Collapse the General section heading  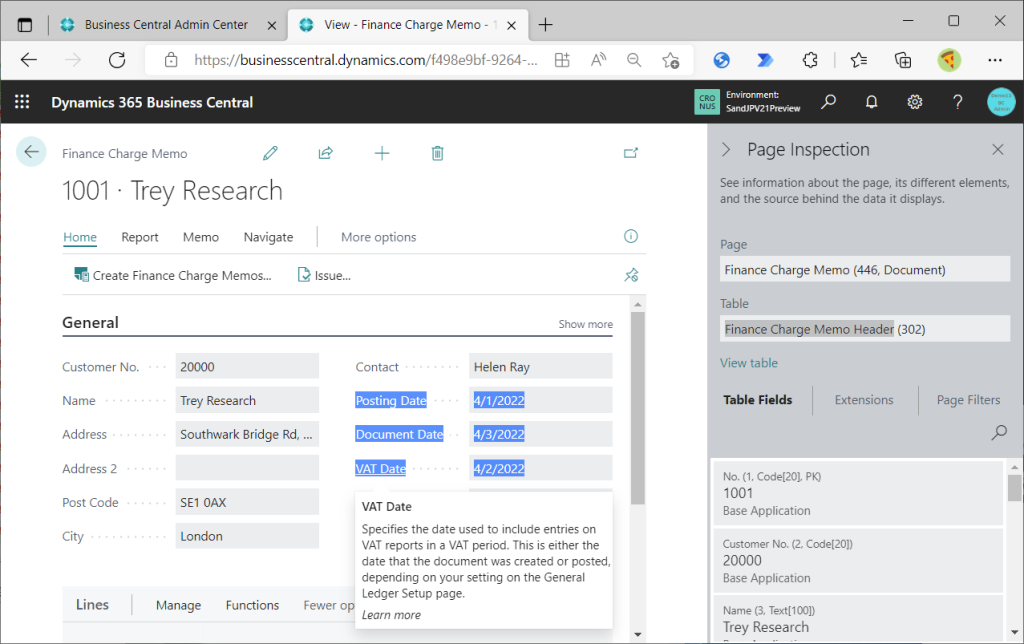[x=90, y=323]
